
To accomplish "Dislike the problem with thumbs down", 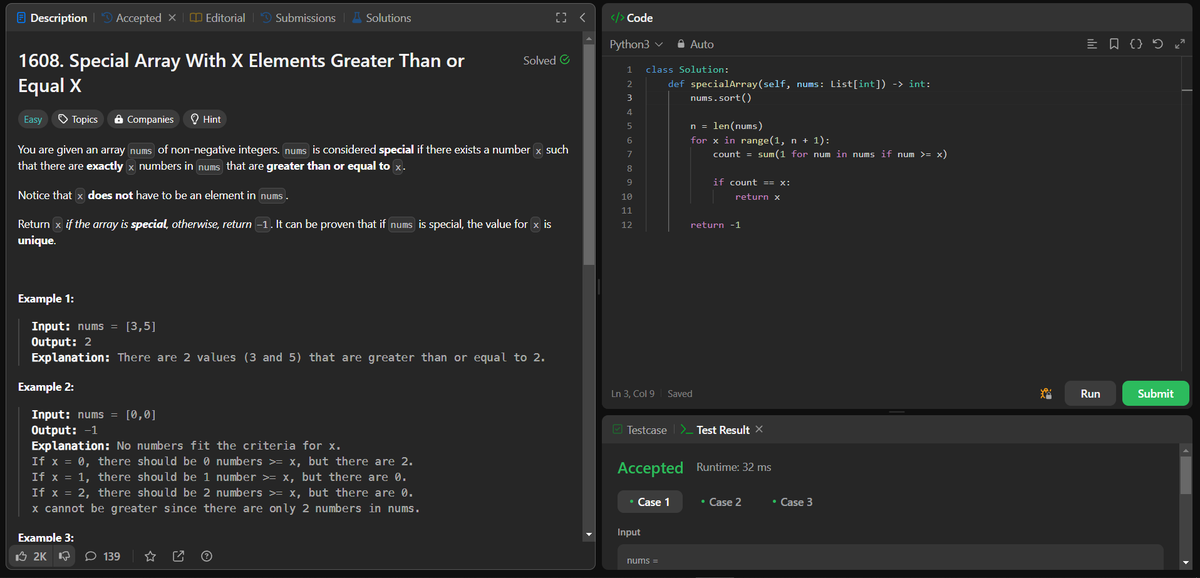I will pos(63,556).
